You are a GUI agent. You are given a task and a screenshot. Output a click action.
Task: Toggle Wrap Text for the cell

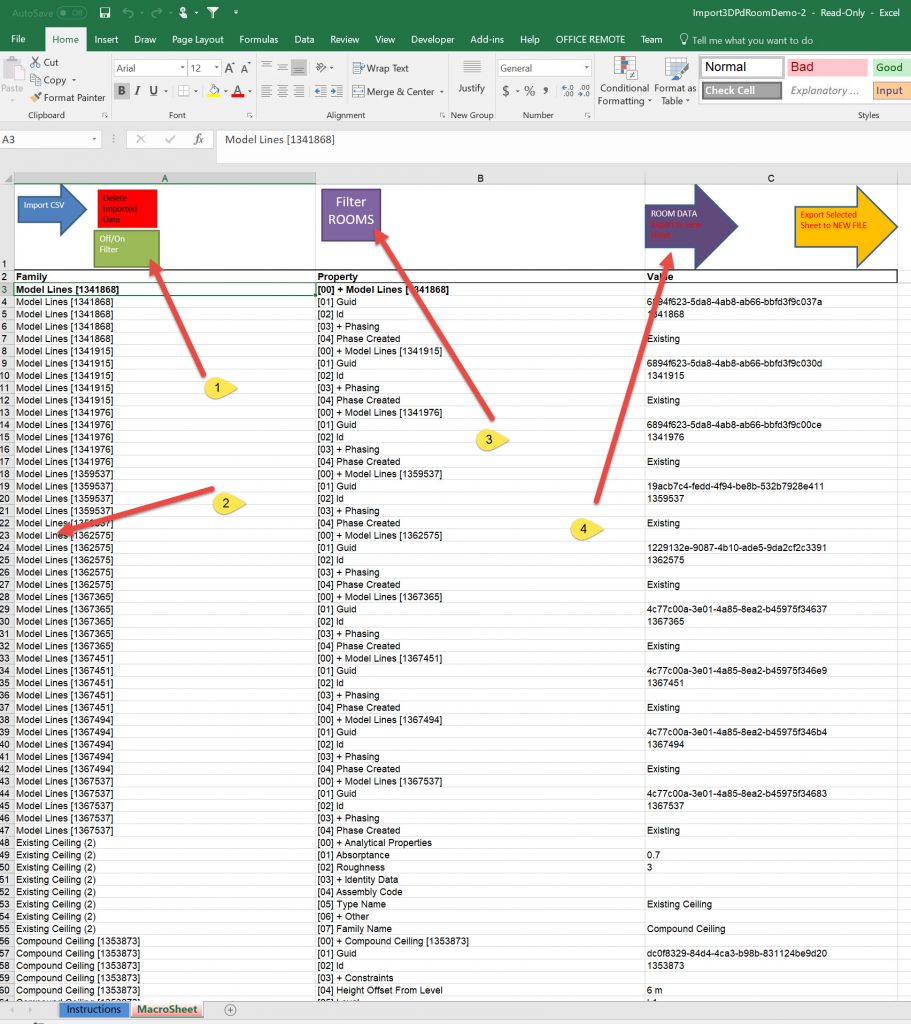378,68
